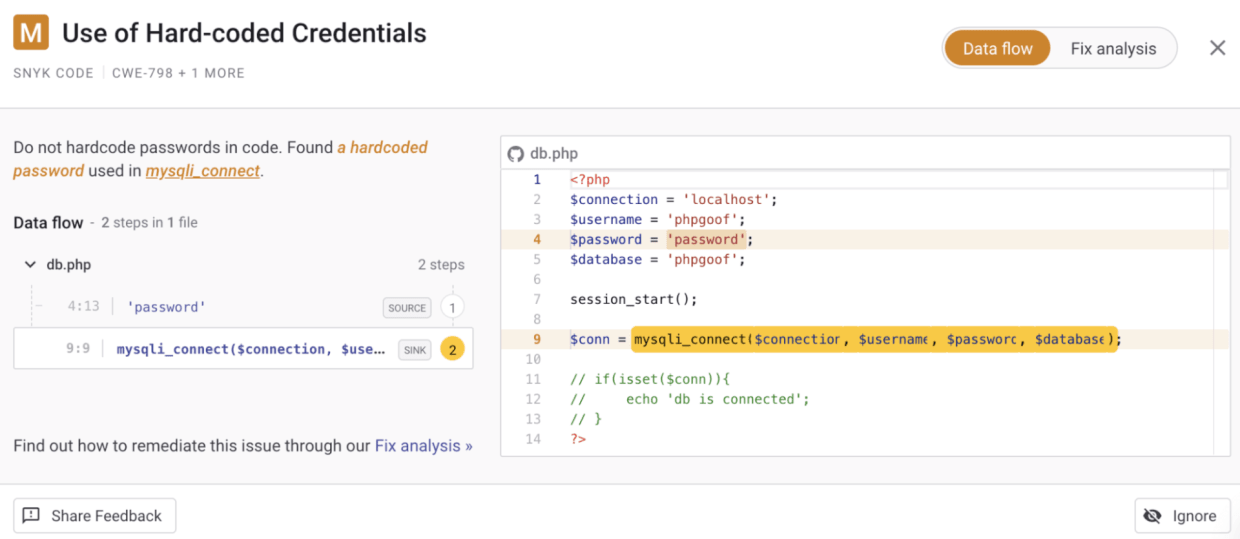The image size is (1240, 539).
Task: Click the orange M severity icon
Action: coord(31,33)
